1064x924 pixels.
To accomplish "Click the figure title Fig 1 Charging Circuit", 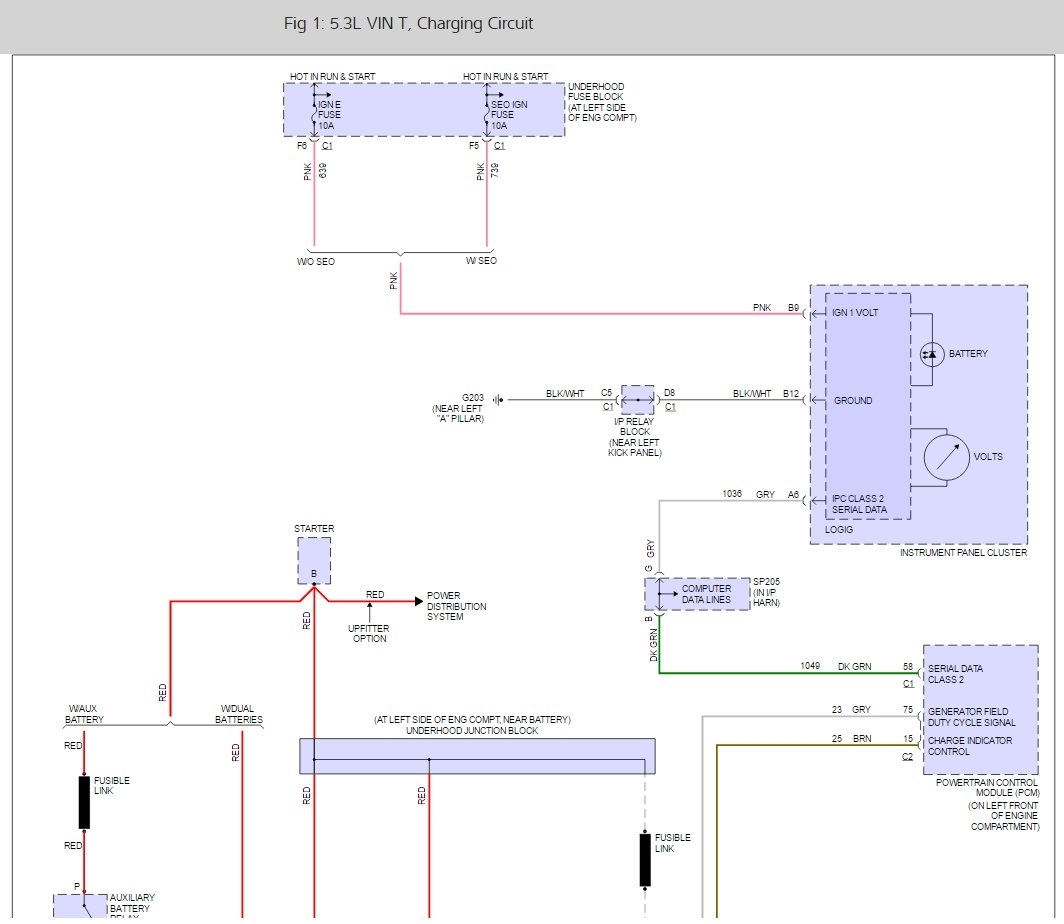I will pos(408,24).
